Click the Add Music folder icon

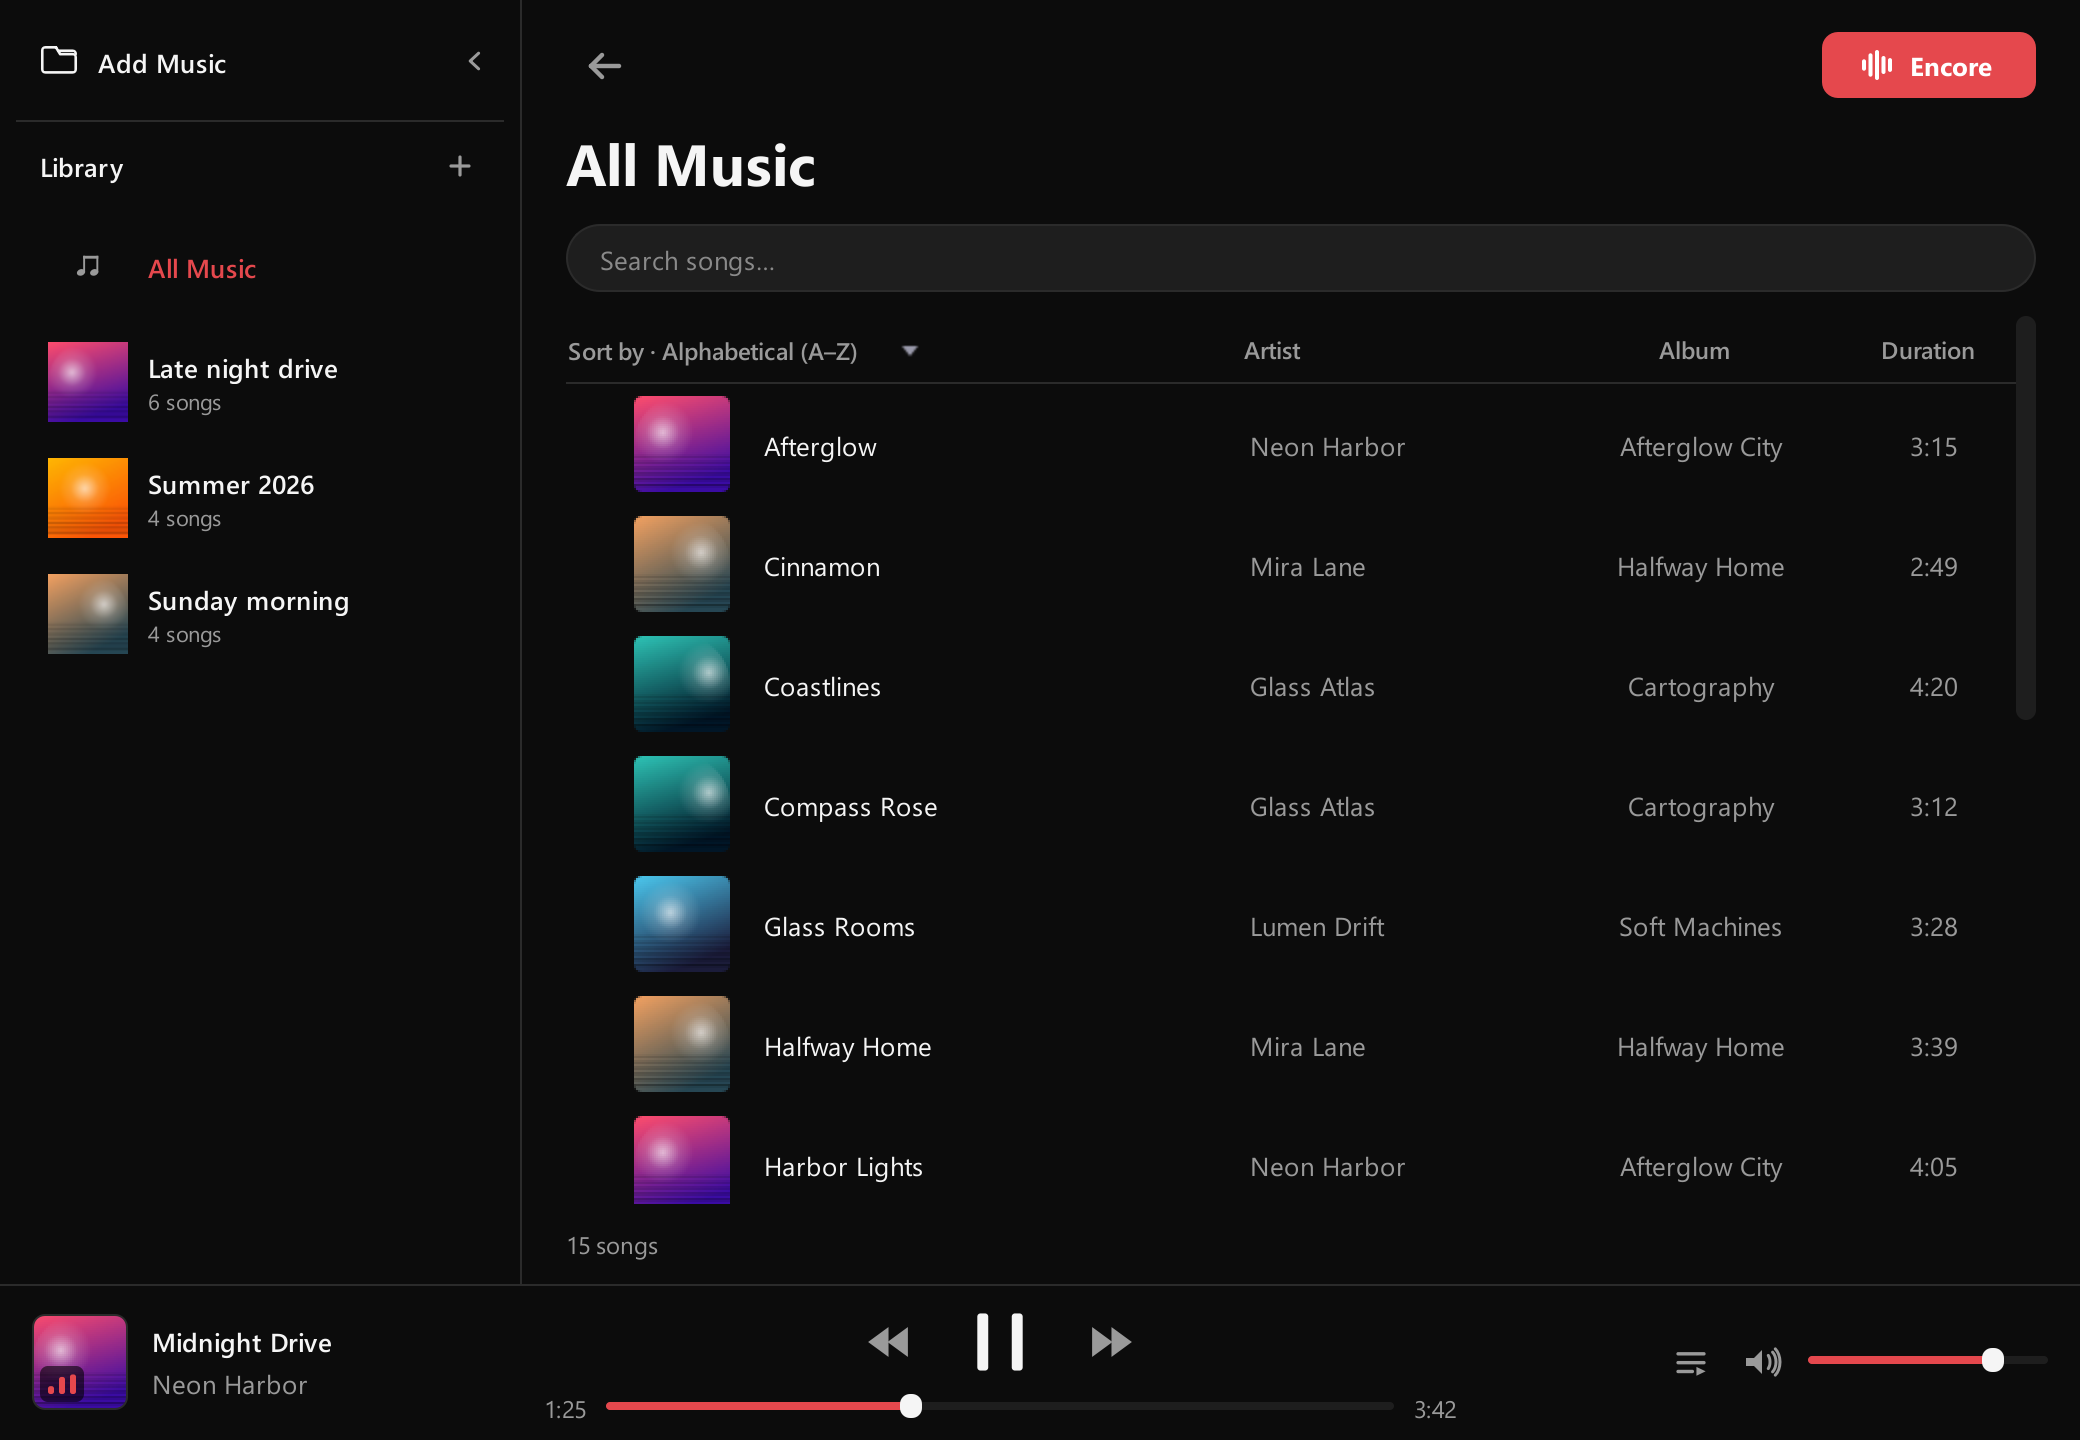[x=59, y=61]
